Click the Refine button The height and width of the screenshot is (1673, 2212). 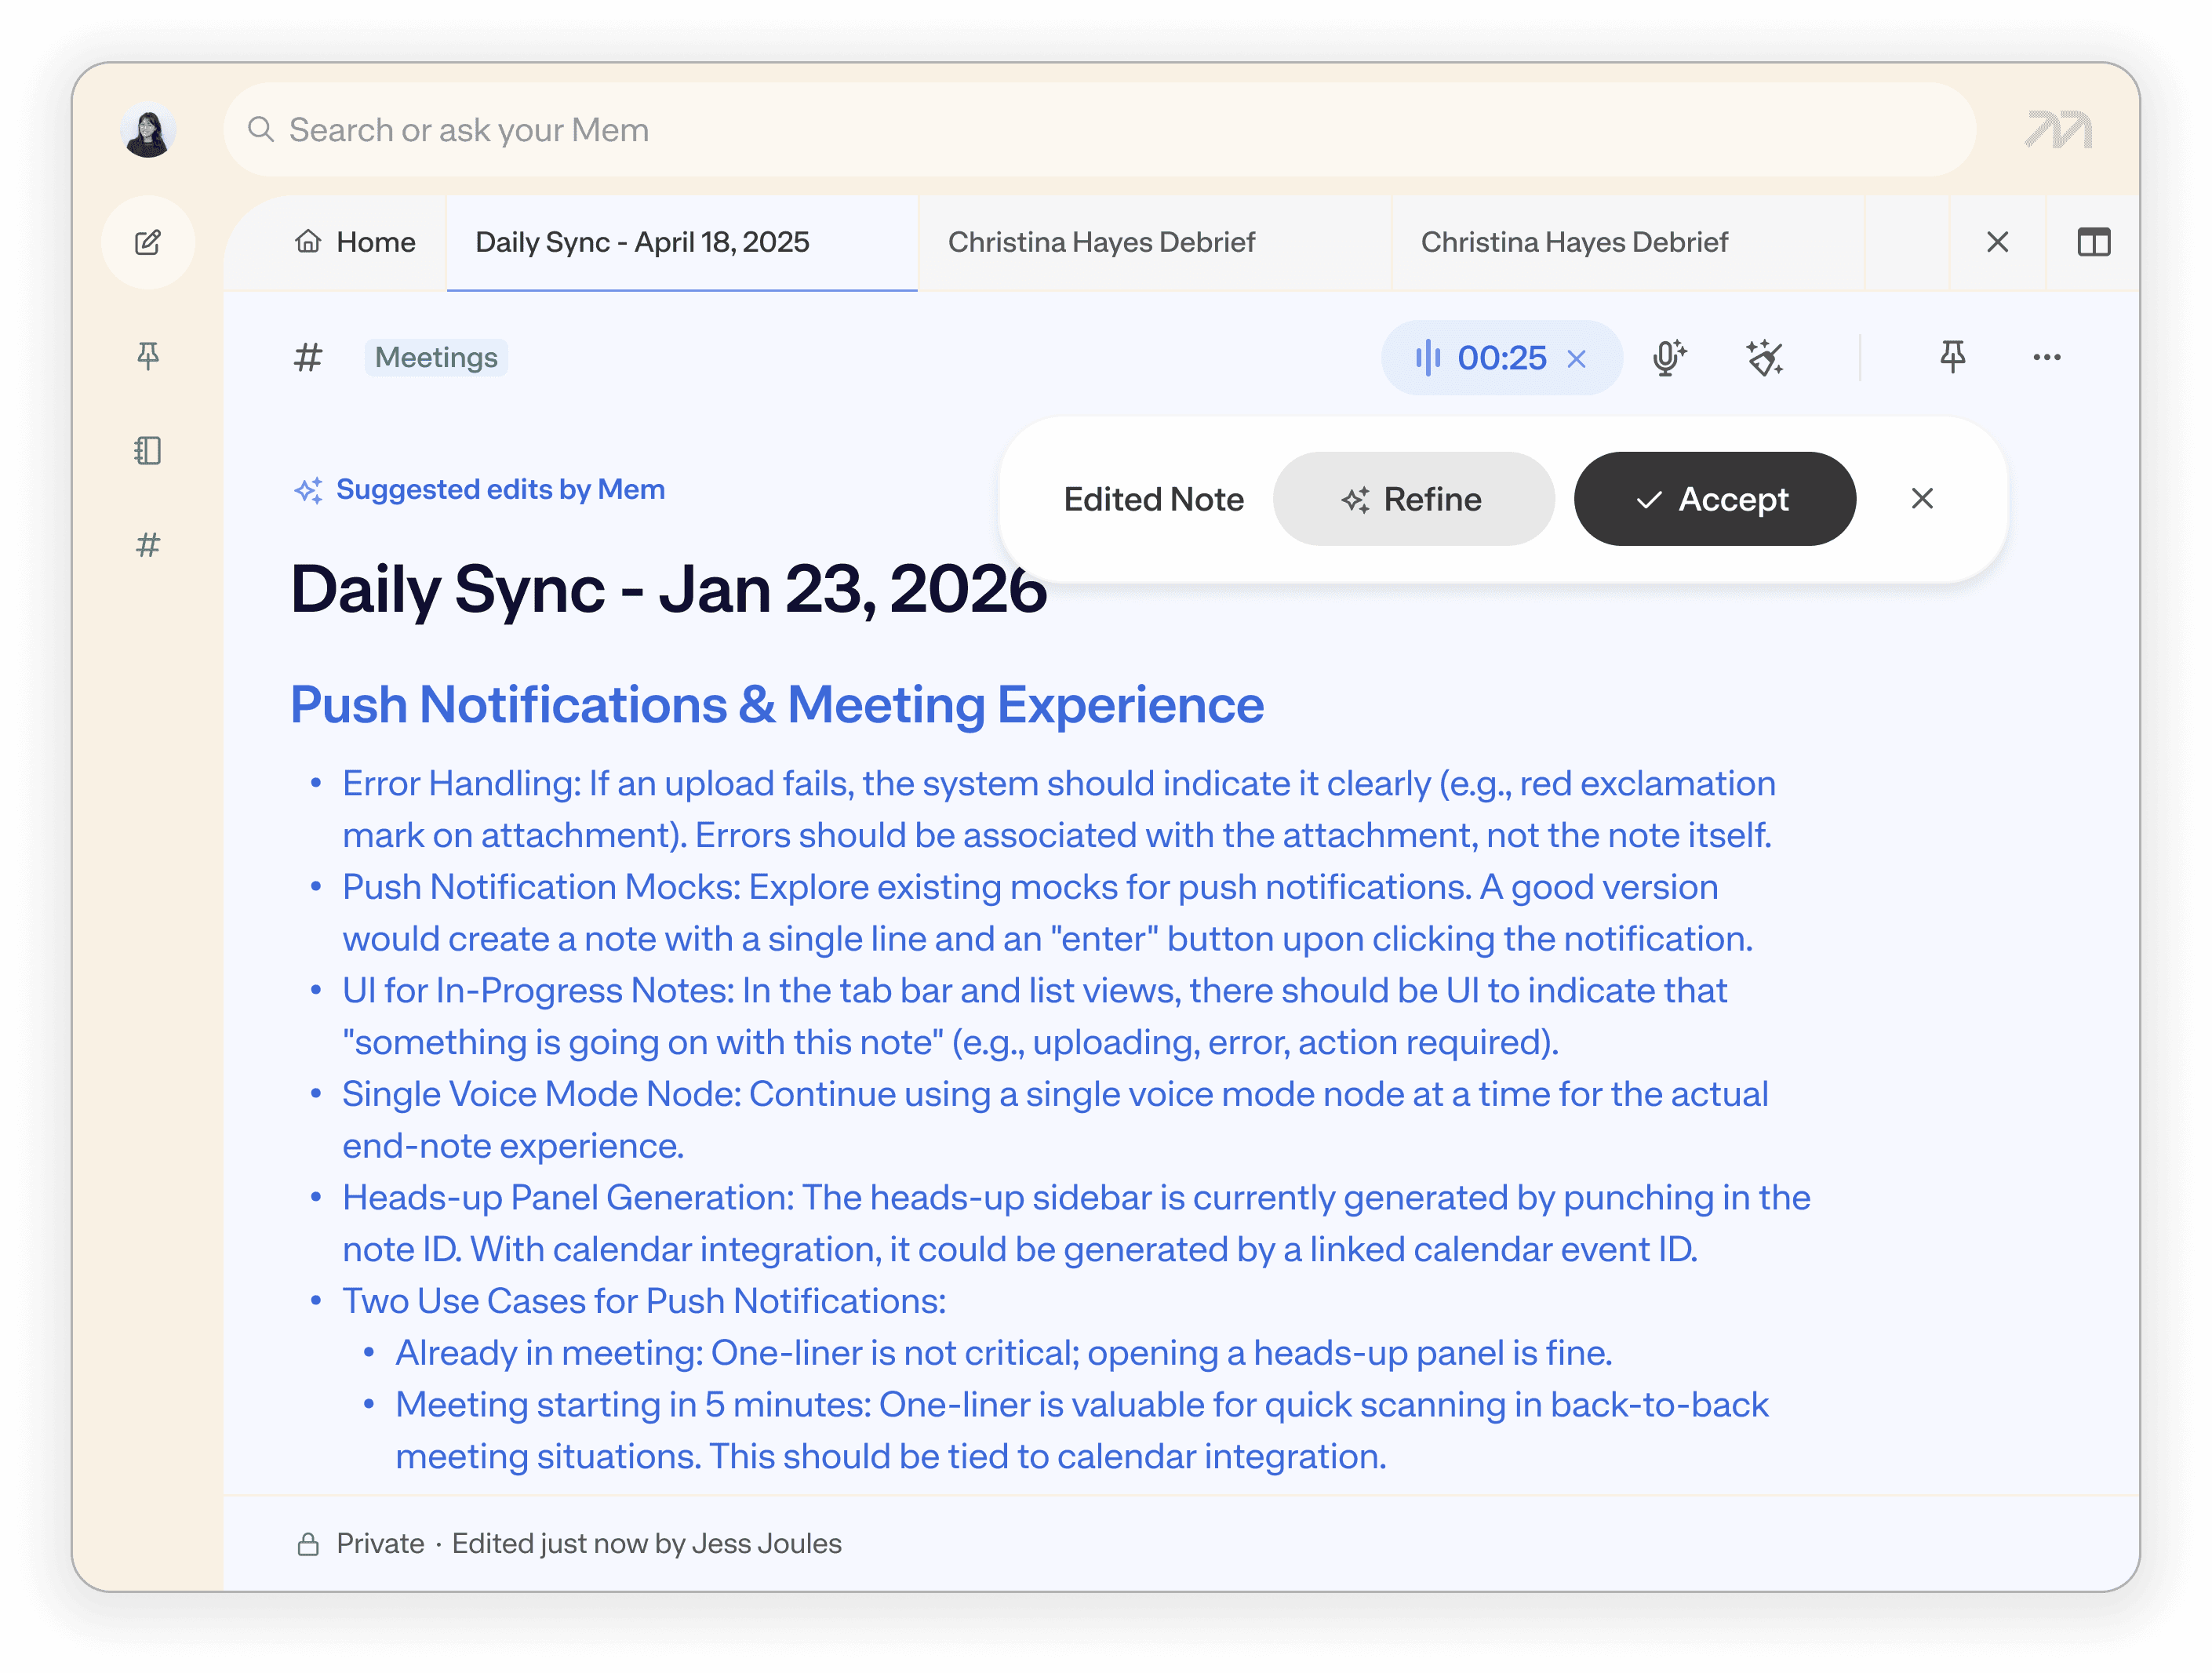pyautogui.click(x=1412, y=499)
